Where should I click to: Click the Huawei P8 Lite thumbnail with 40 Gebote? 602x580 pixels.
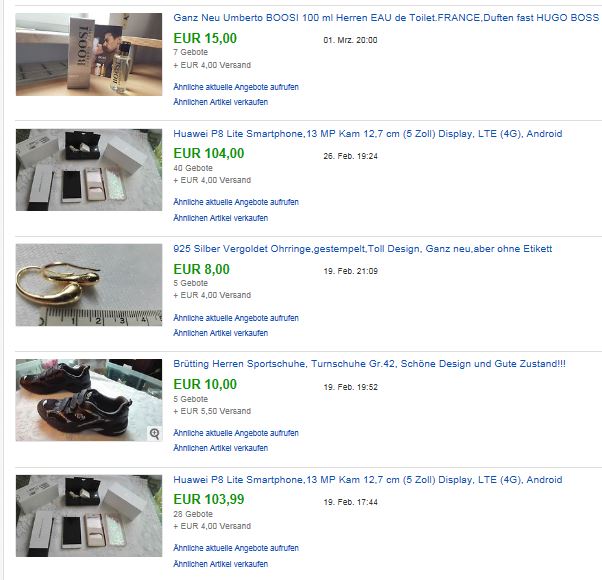(89, 170)
